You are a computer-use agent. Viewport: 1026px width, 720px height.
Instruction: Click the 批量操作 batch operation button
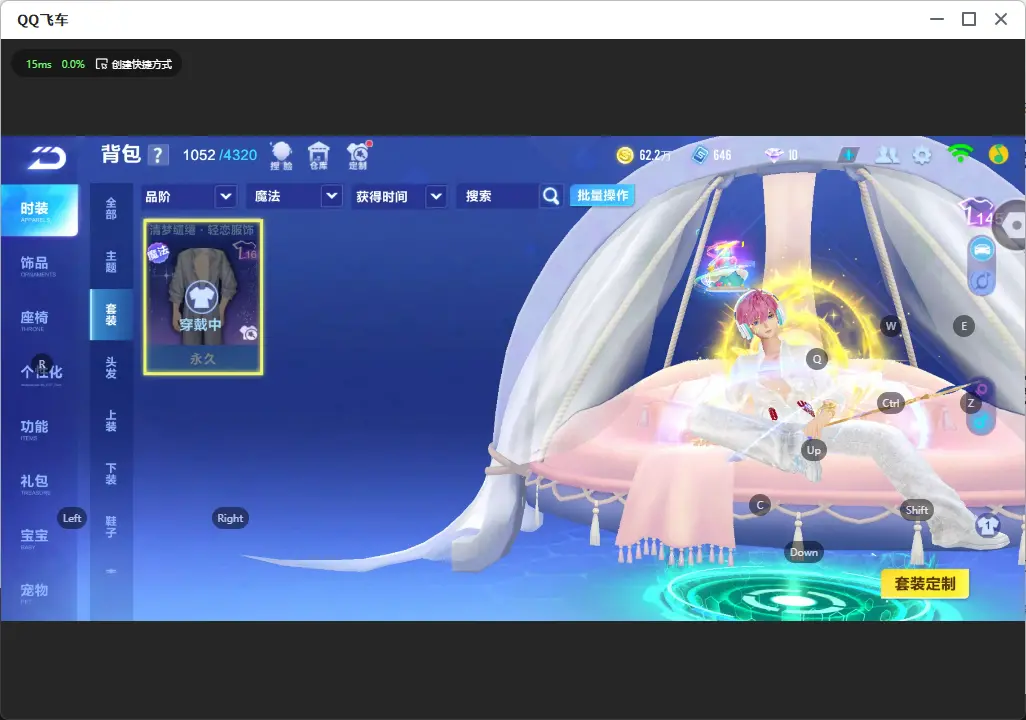tap(602, 196)
